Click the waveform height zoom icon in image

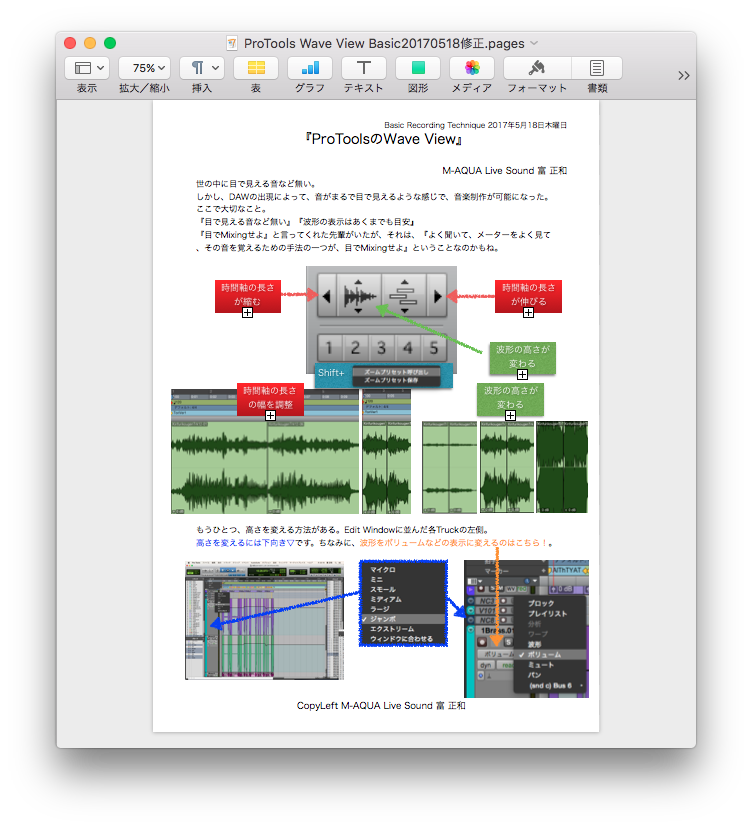coord(359,296)
